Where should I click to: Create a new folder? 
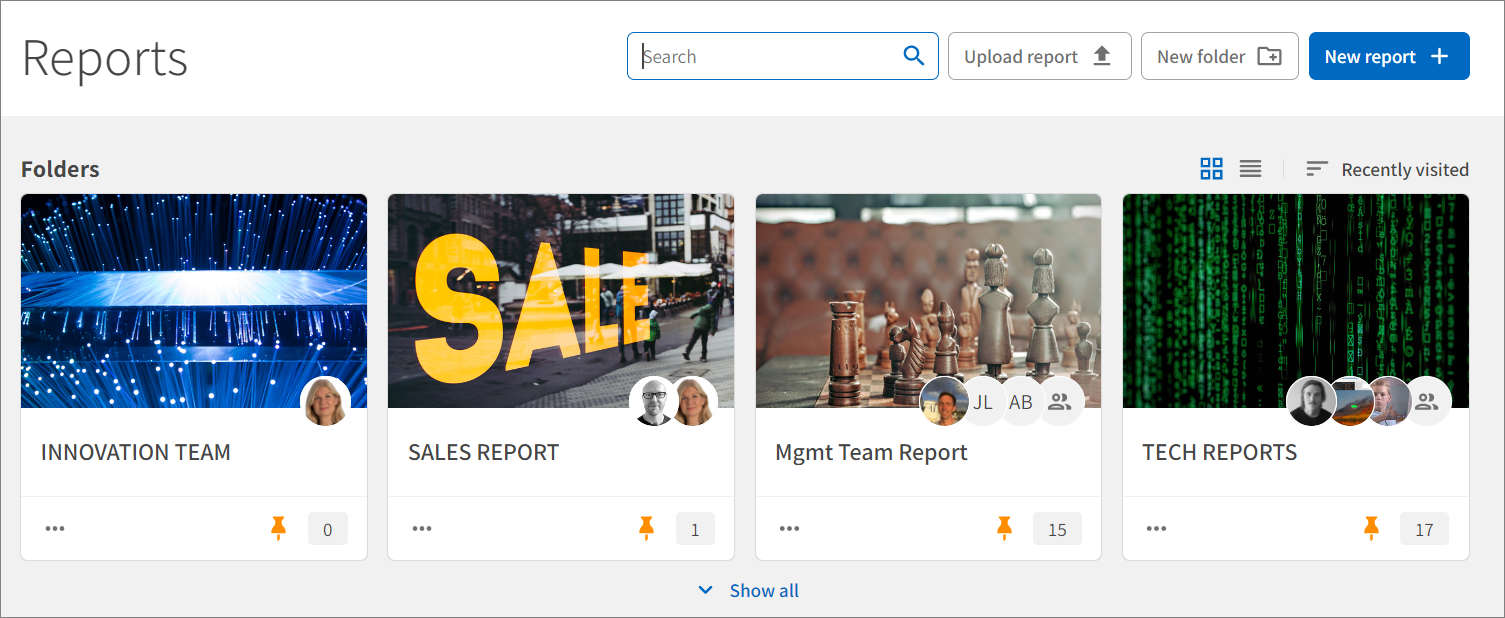point(1219,56)
